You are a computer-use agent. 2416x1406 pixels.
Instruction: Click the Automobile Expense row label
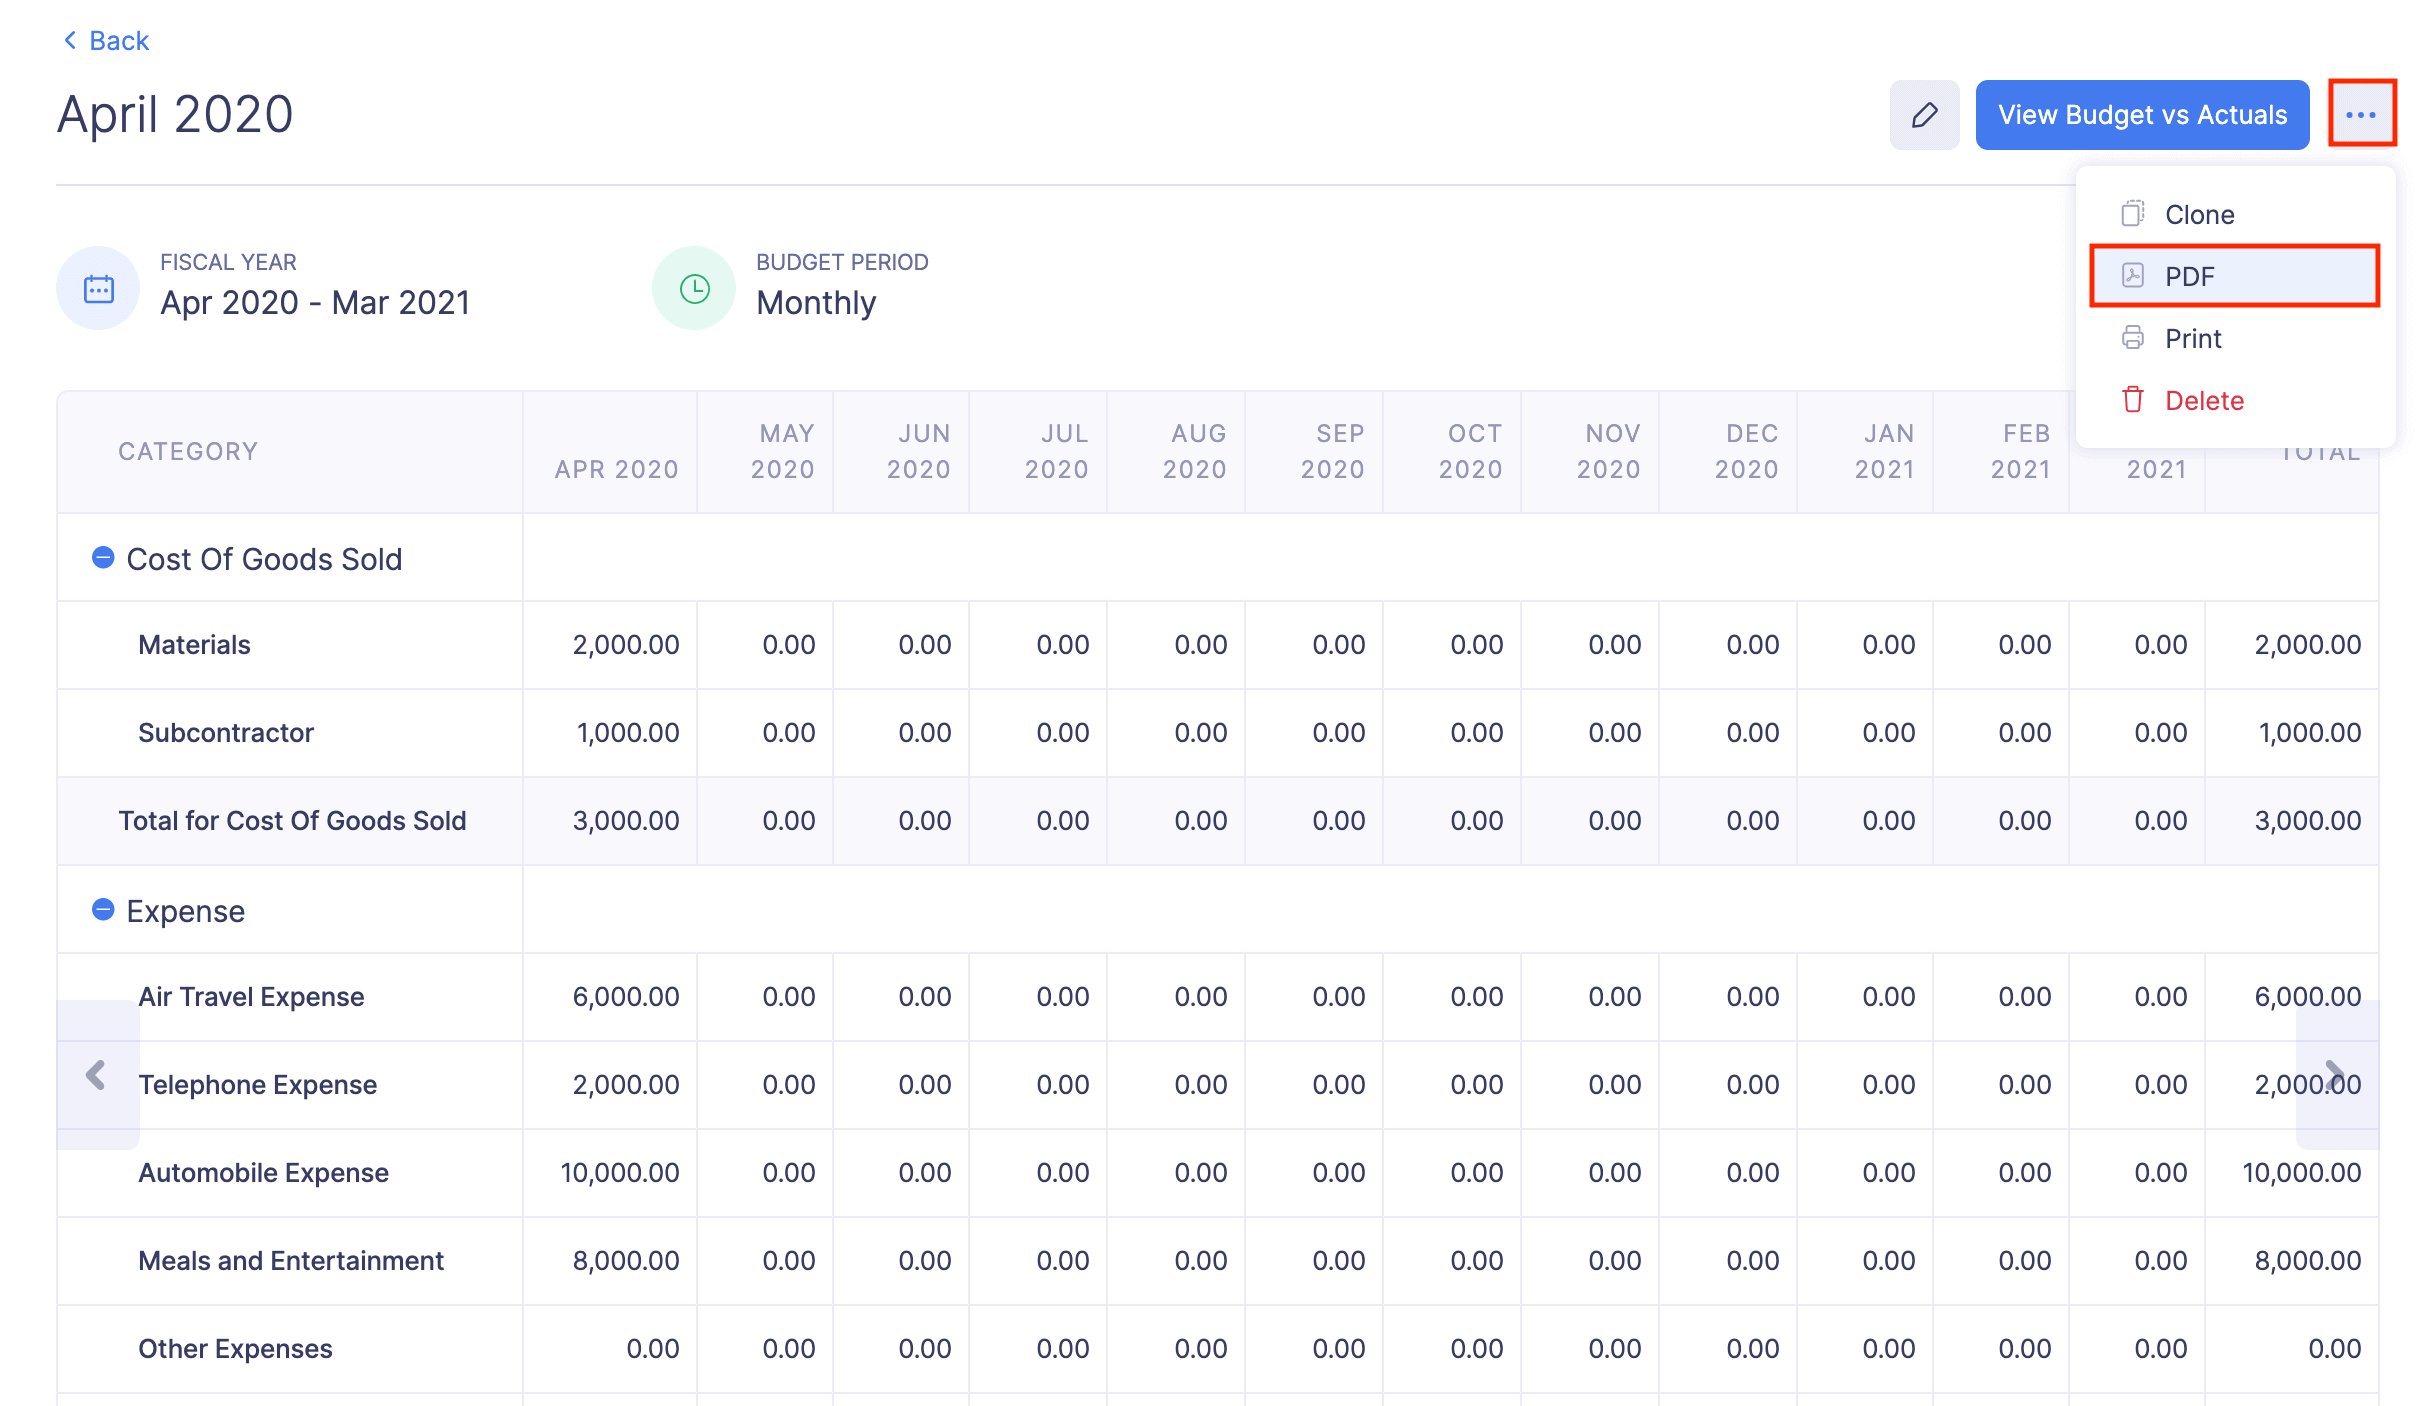263,1173
